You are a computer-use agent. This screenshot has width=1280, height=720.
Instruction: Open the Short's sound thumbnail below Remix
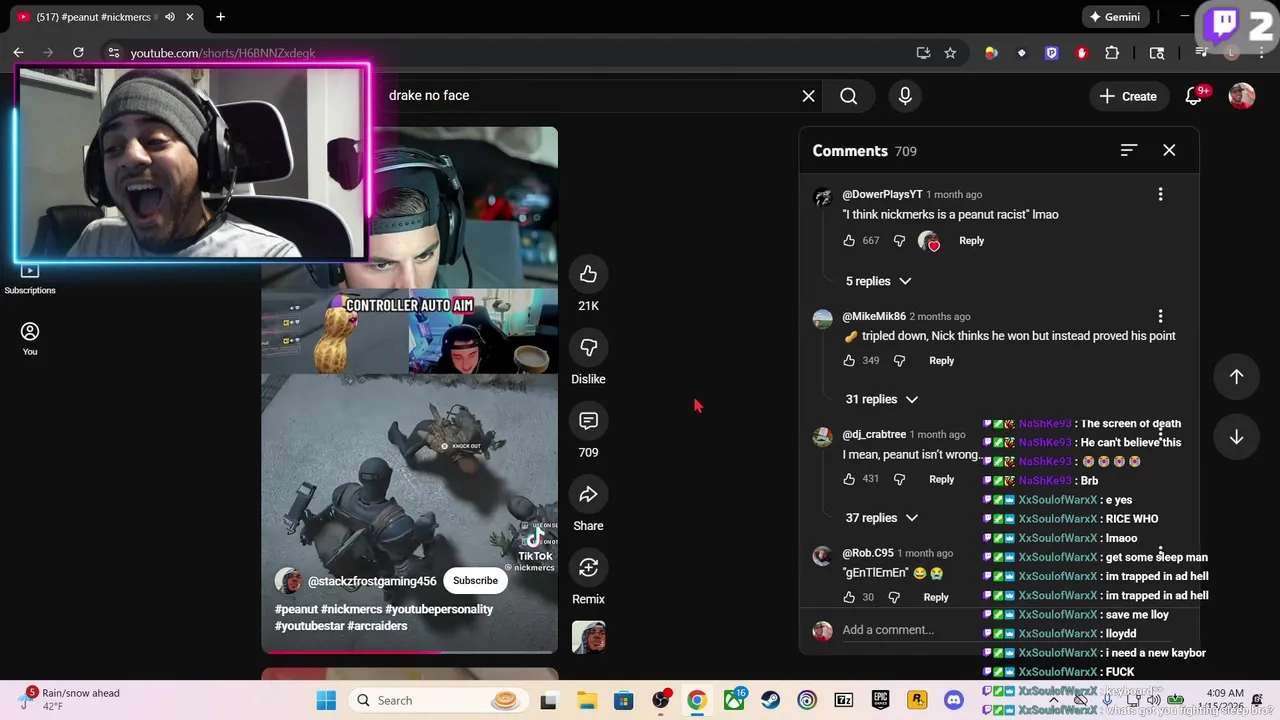pos(588,637)
